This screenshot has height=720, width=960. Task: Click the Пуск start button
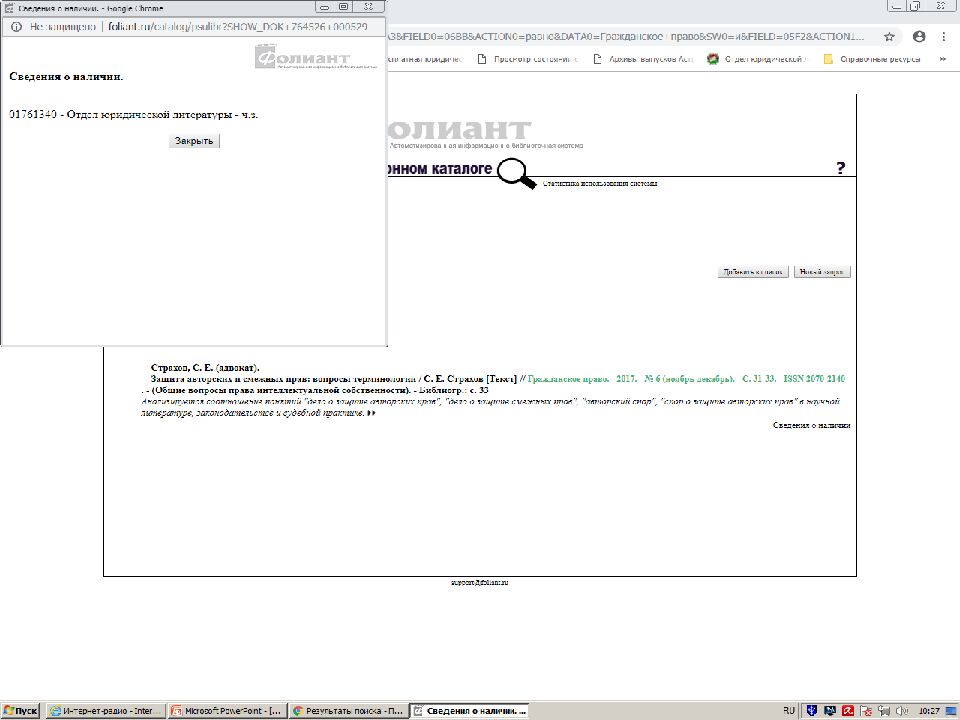click(21, 710)
